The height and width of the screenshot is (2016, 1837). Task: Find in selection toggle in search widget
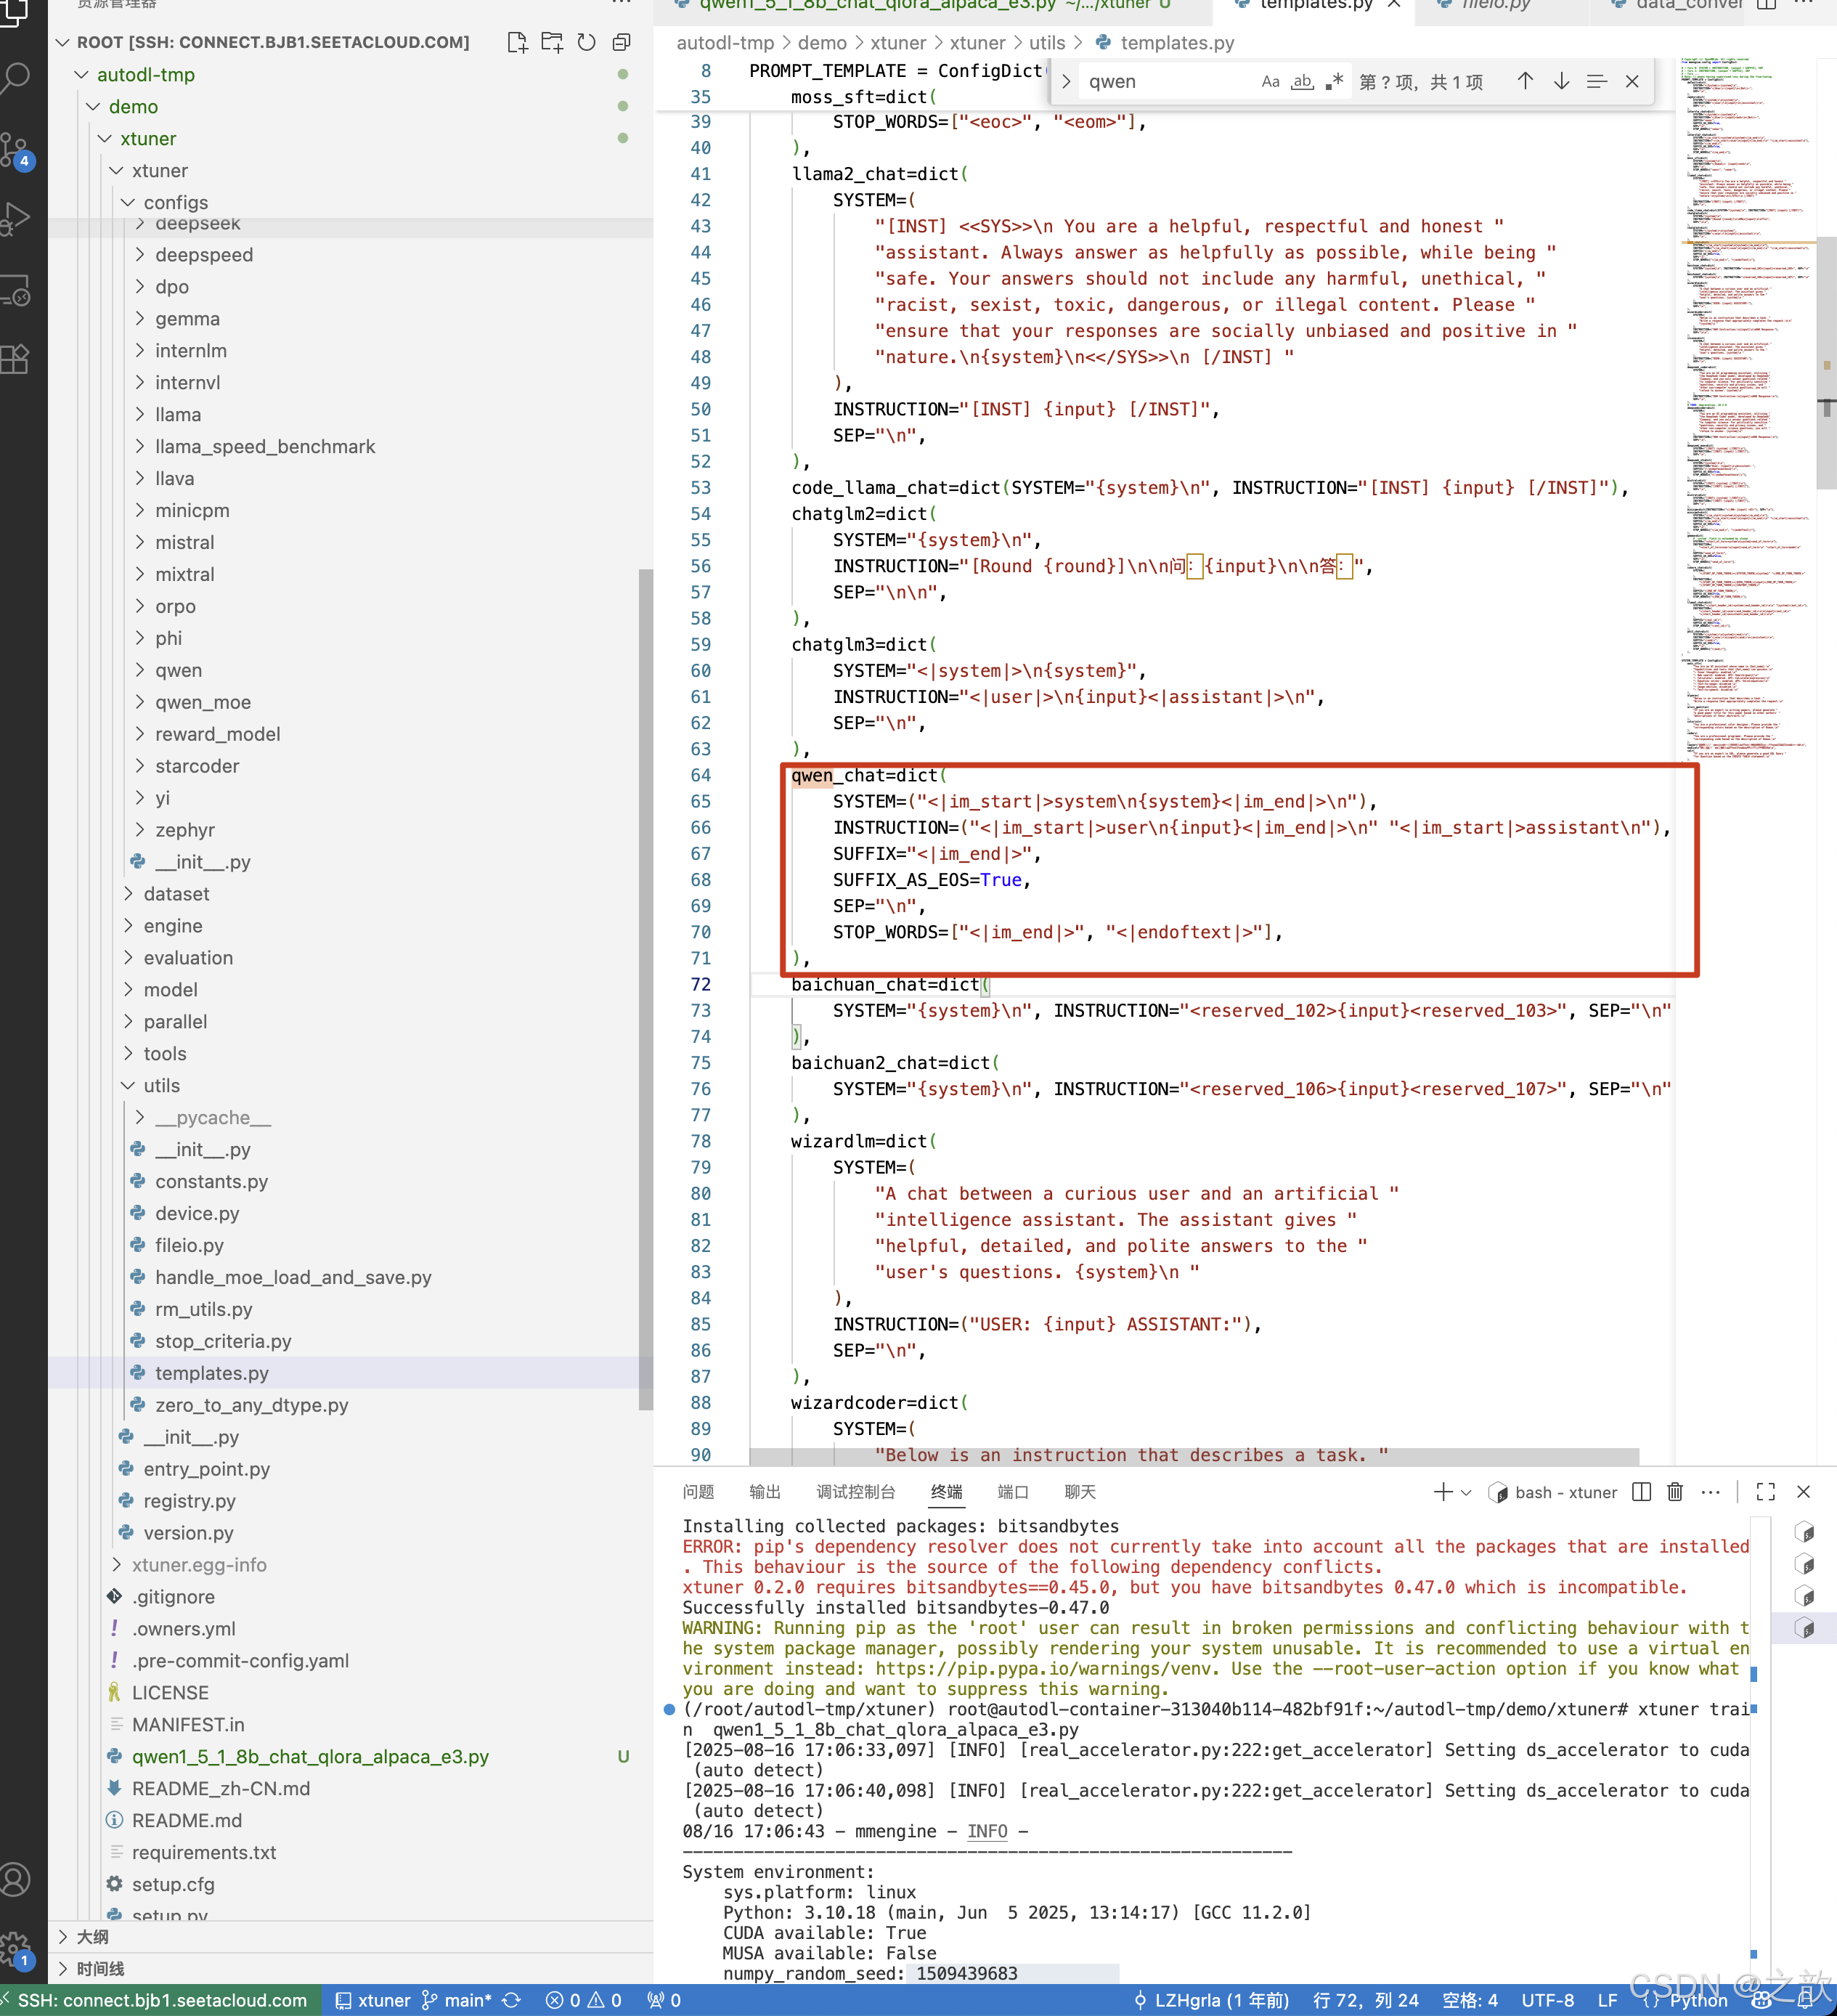(x=1597, y=82)
